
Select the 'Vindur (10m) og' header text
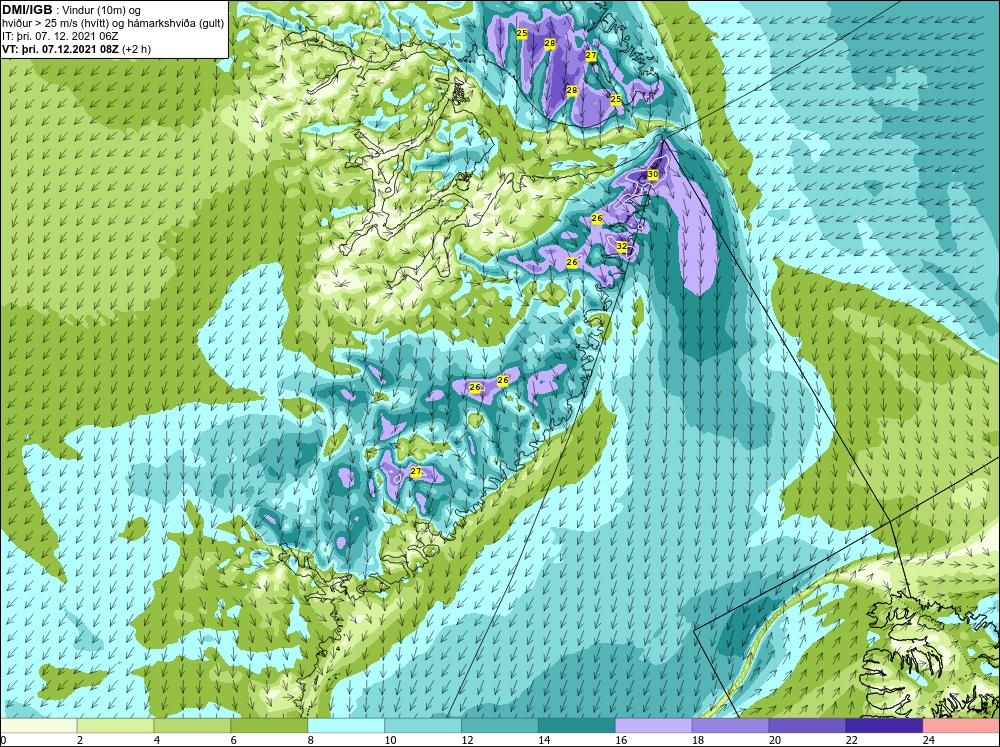[x=103, y=11]
